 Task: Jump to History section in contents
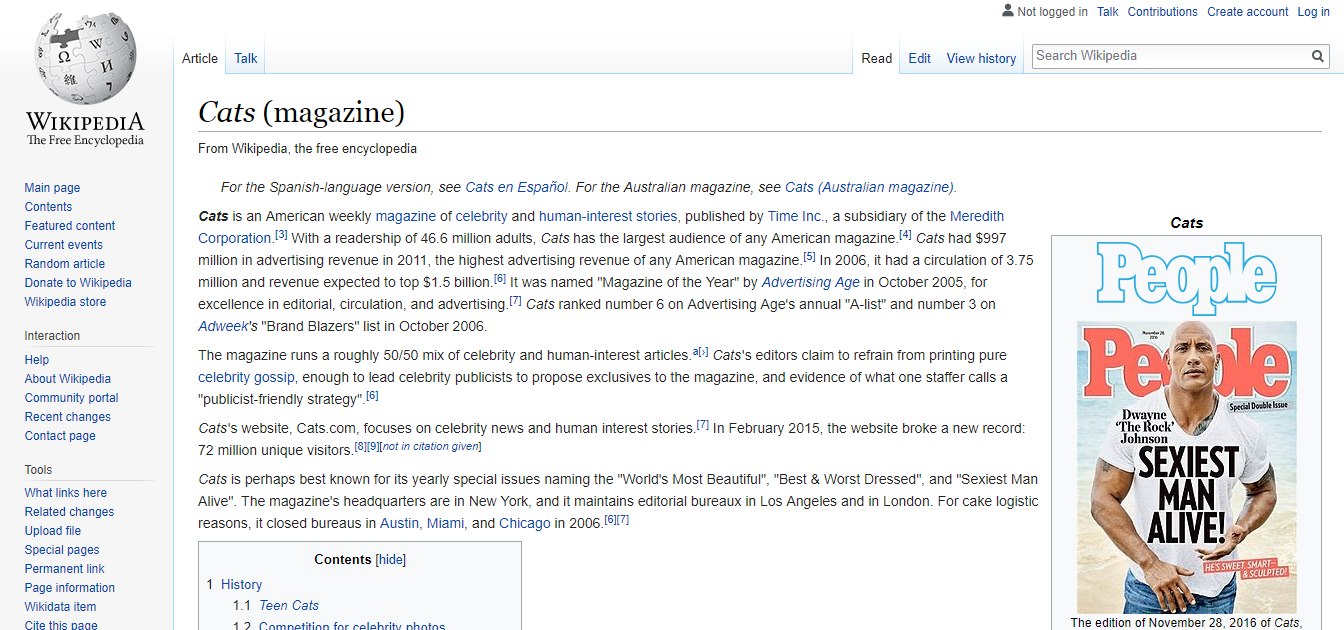point(241,585)
